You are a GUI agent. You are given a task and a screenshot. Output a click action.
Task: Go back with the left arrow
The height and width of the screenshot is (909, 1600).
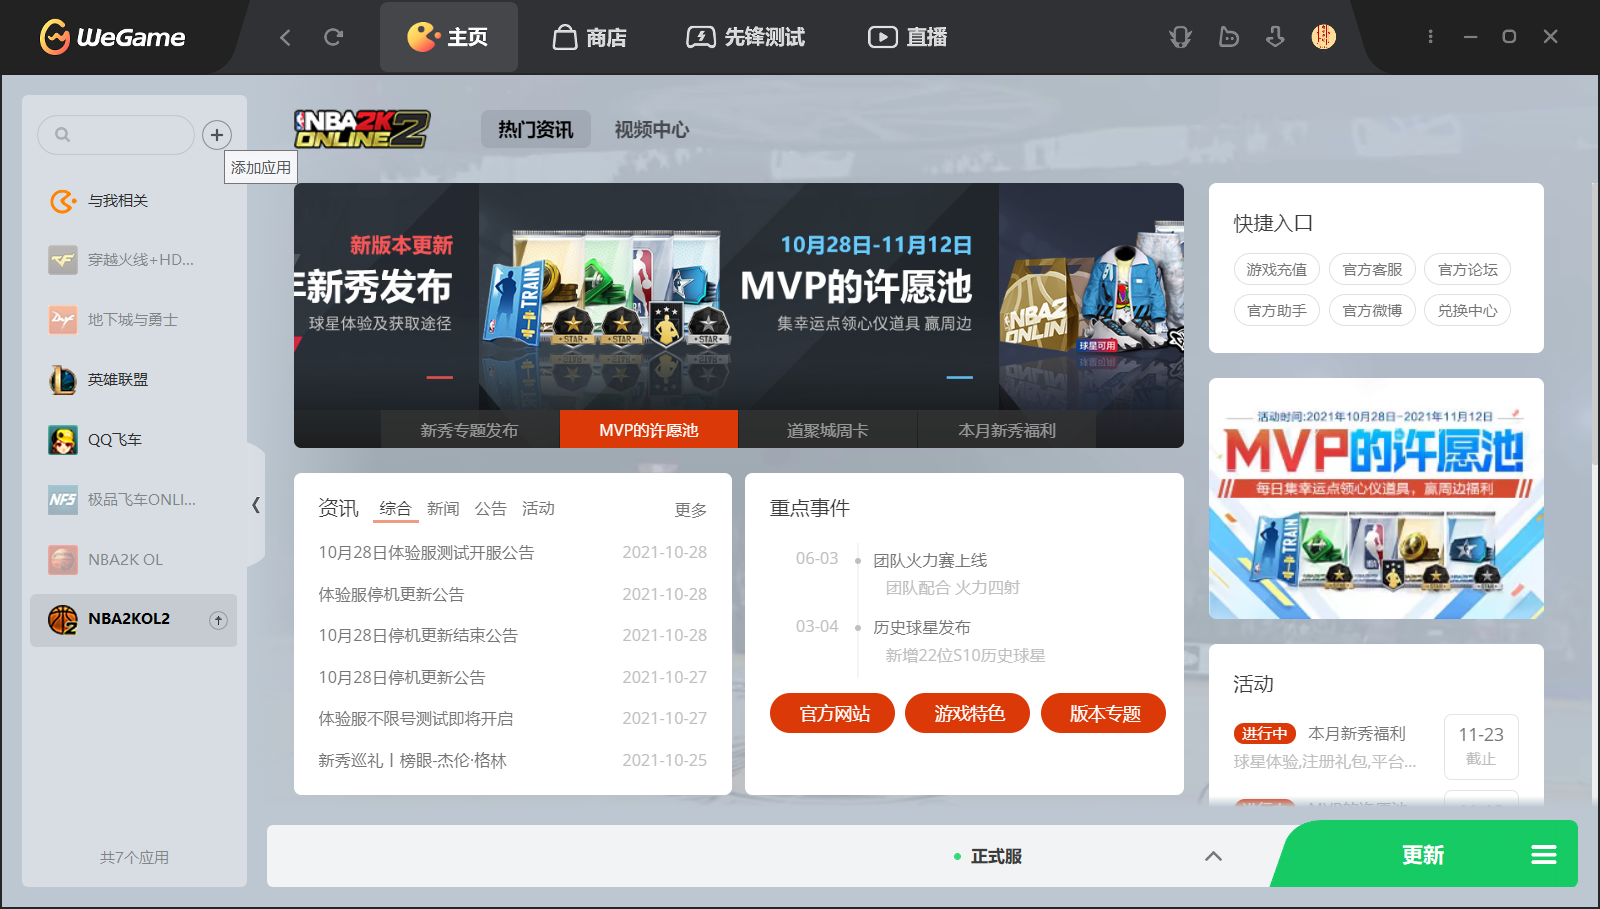pos(285,37)
